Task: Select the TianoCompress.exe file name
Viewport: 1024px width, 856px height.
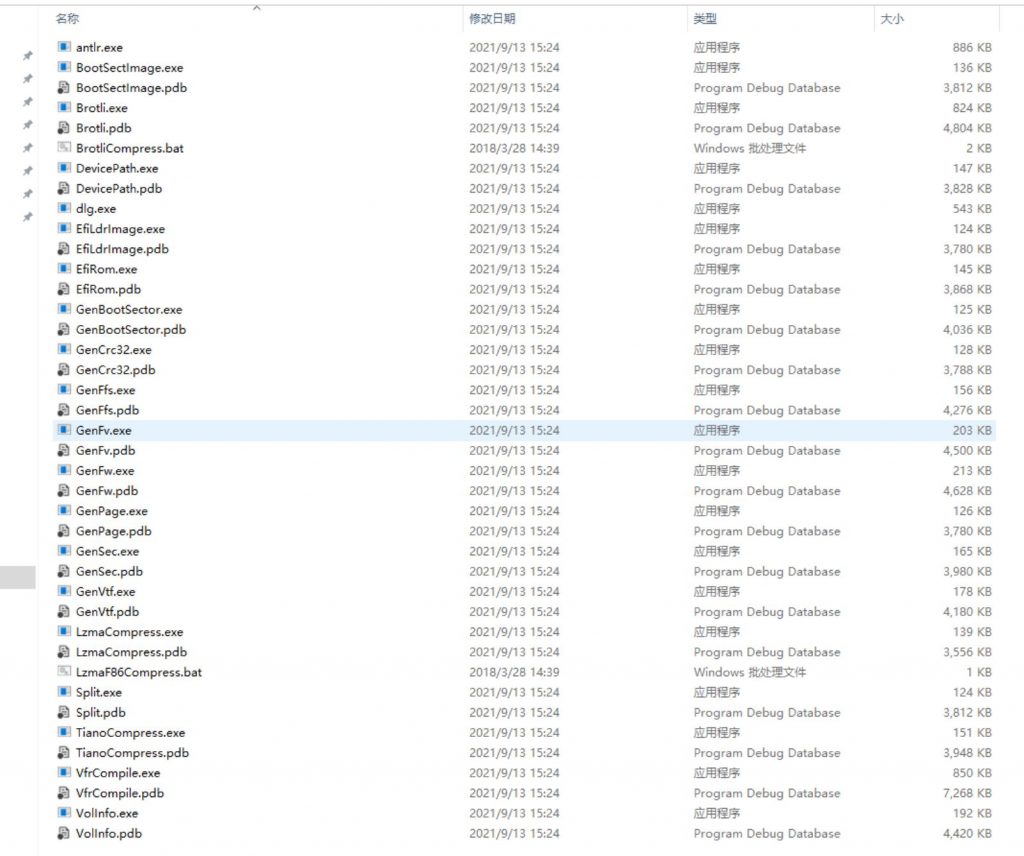Action: click(x=130, y=733)
